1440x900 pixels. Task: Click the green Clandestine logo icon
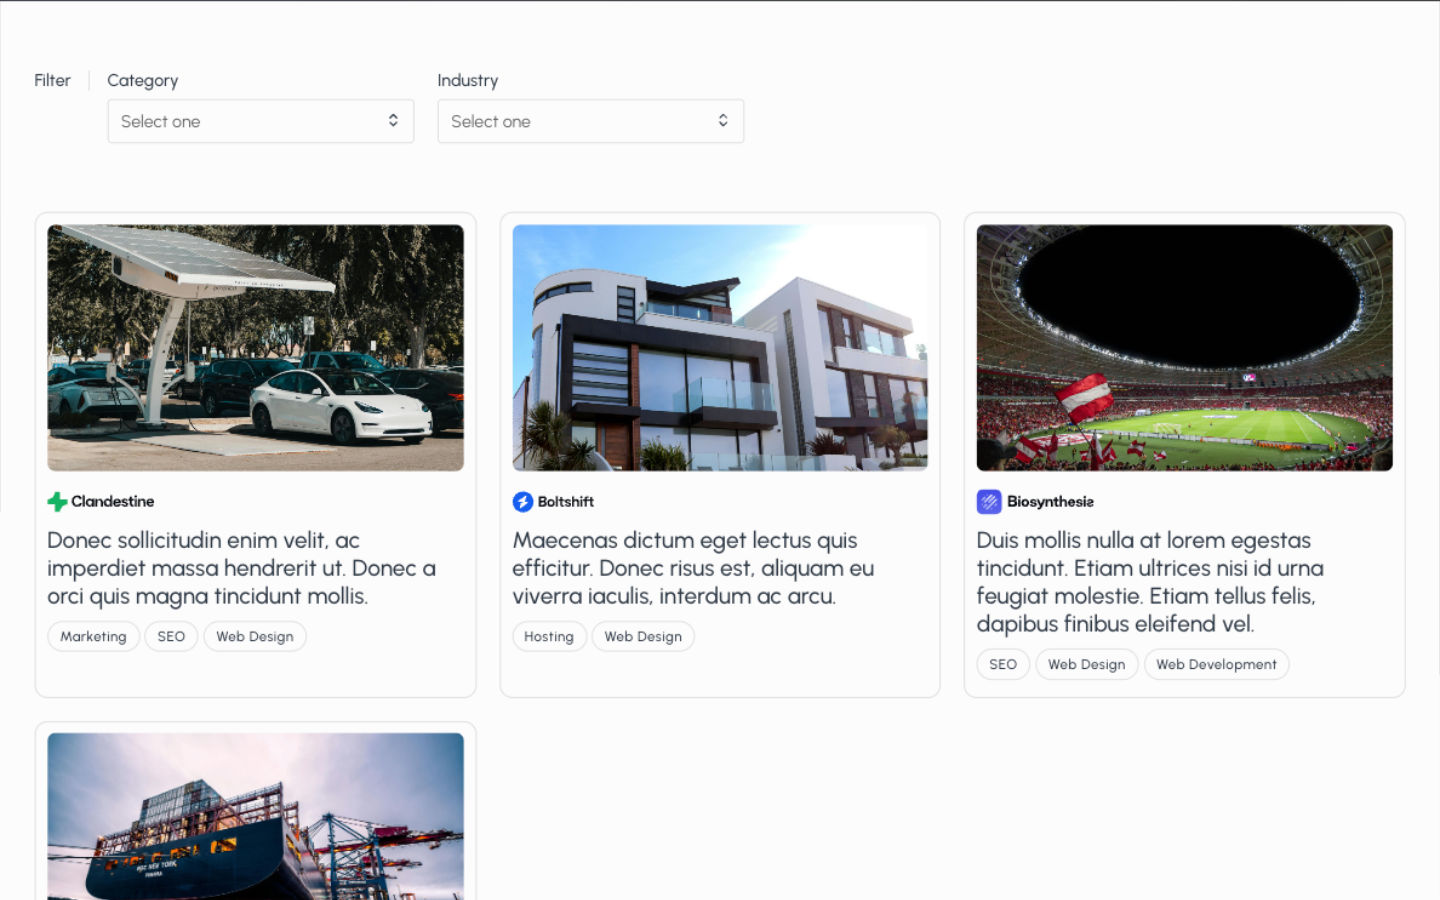pos(57,502)
